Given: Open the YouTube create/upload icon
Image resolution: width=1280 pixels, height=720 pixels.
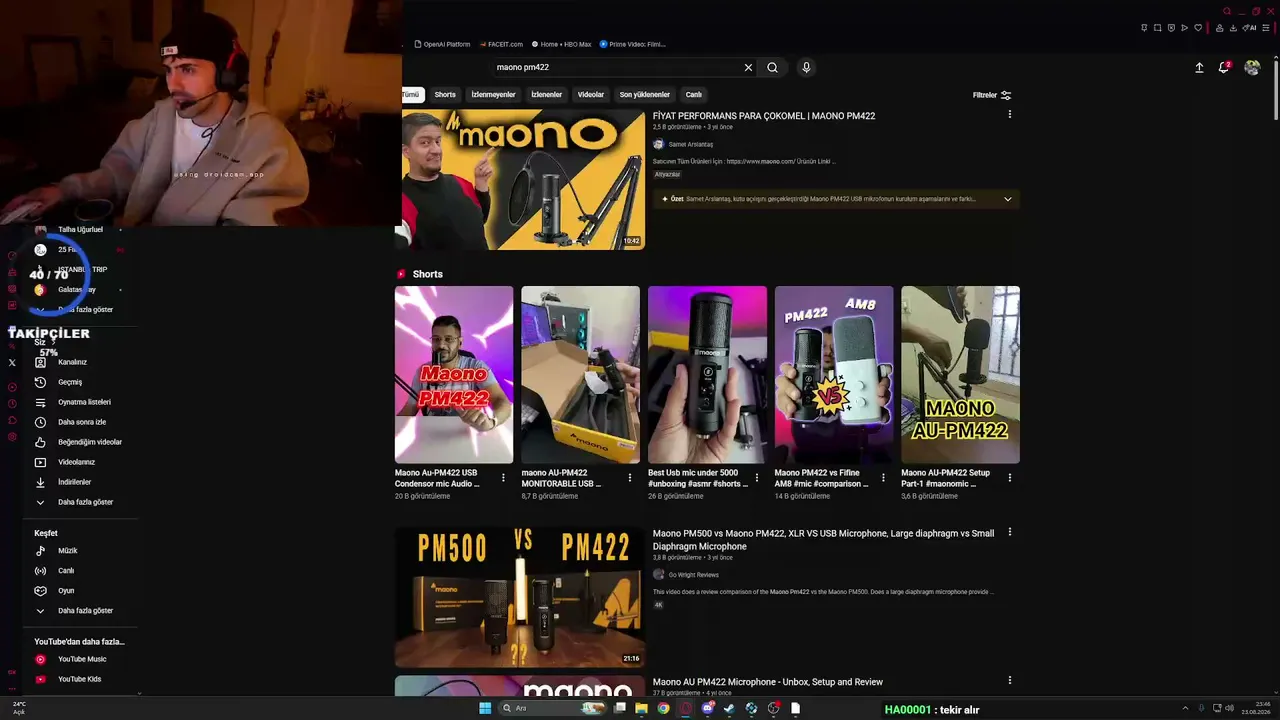Looking at the screenshot, I should click(x=1199, y=67).
